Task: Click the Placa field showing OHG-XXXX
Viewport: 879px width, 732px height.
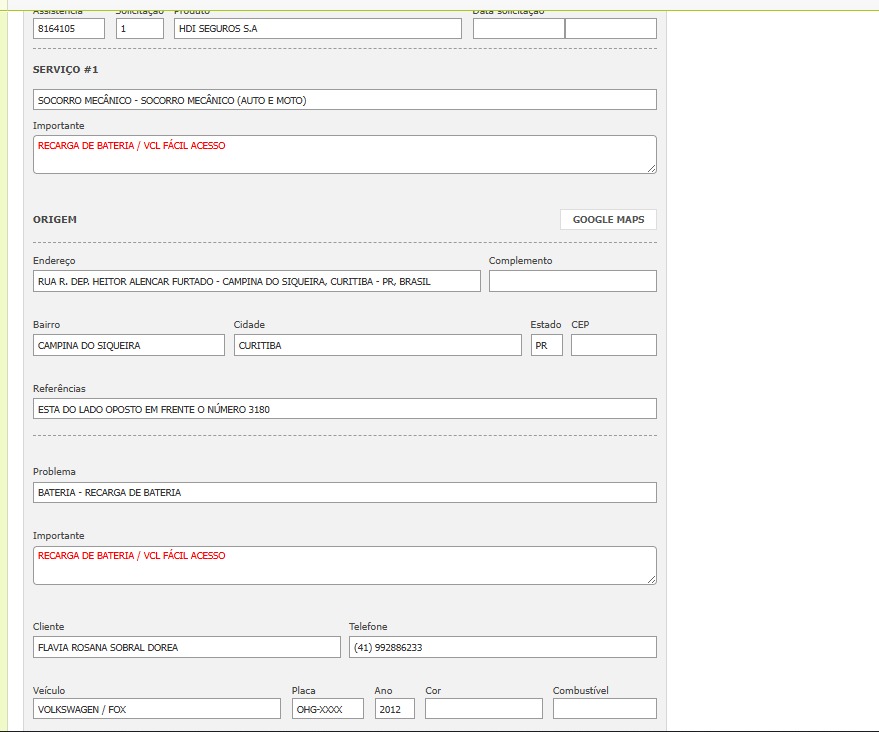Action: click(327, 709)
